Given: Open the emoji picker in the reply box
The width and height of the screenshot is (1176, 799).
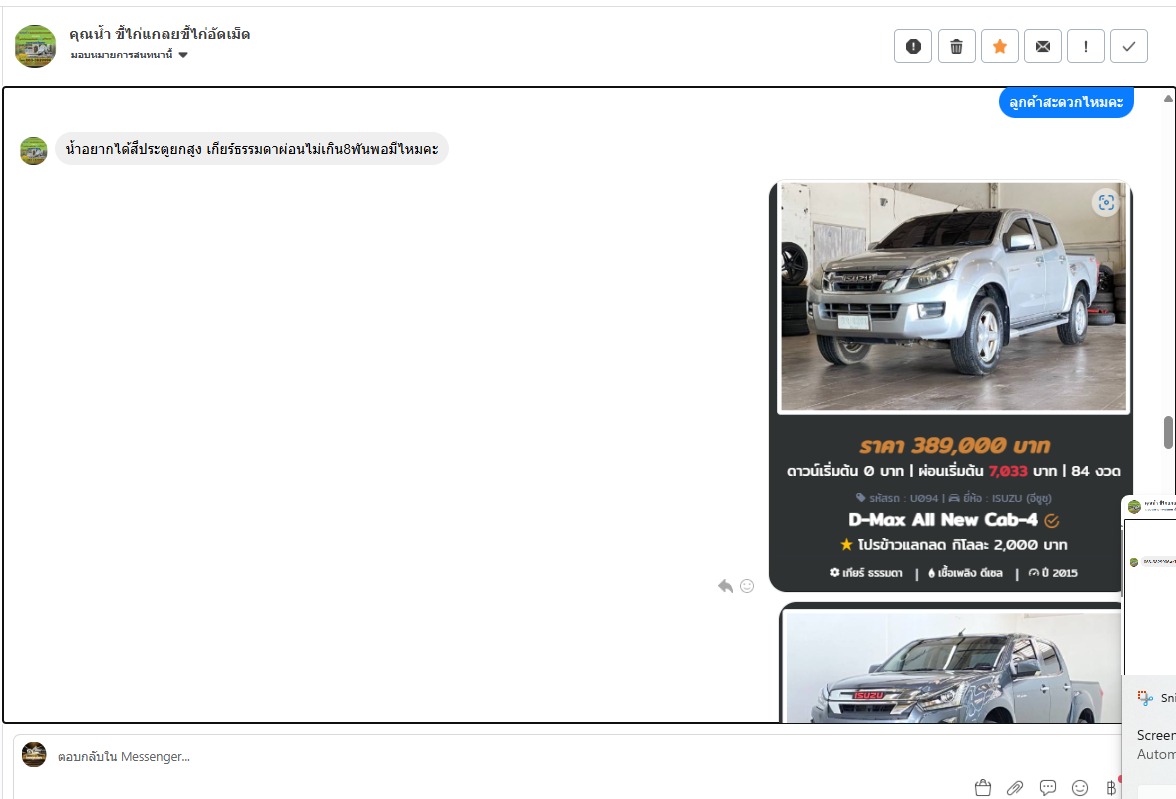Looking at the screenshot, I should click(1080, 788).
